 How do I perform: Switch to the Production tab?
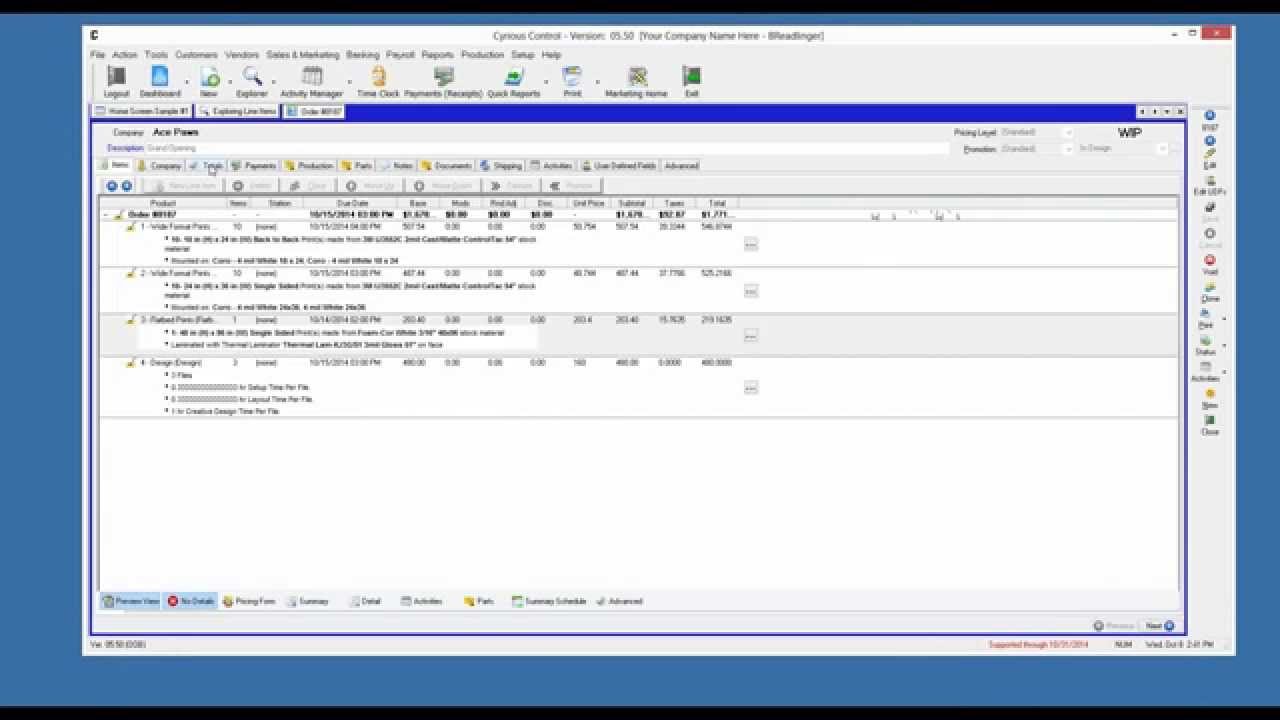click(308, 166)
